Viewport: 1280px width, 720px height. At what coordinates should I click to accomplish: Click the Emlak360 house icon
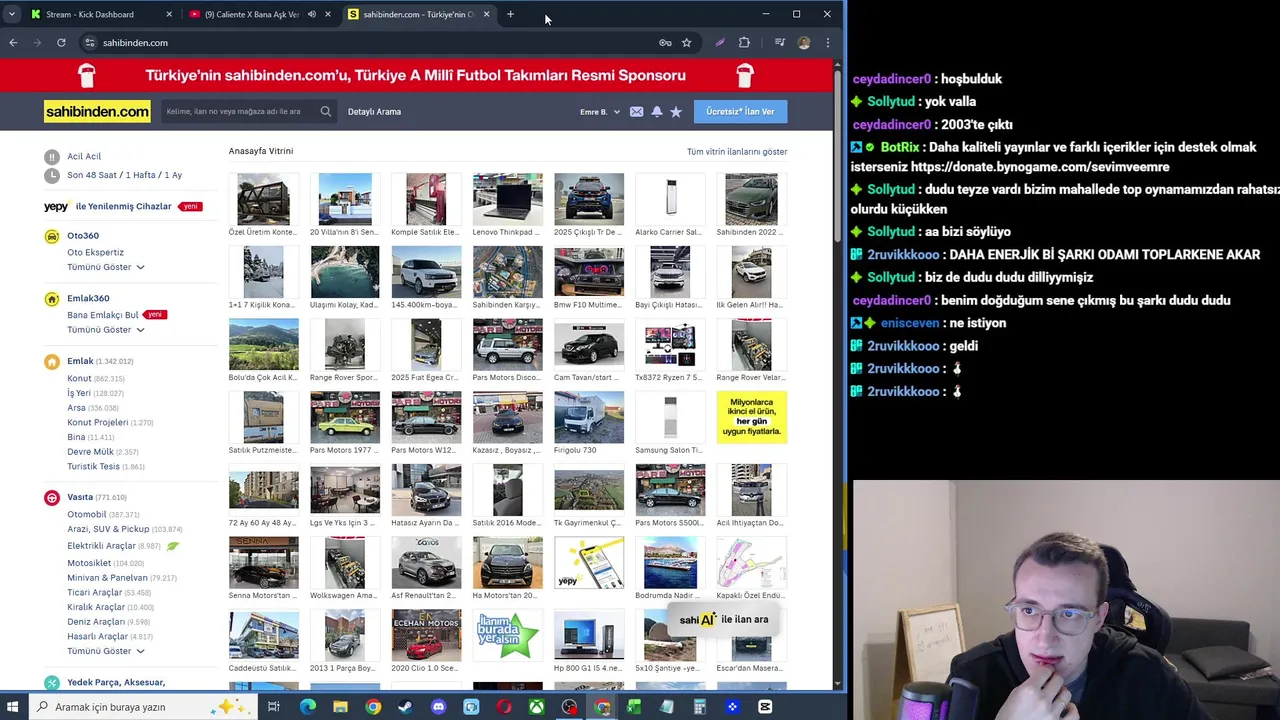(52, 298)
